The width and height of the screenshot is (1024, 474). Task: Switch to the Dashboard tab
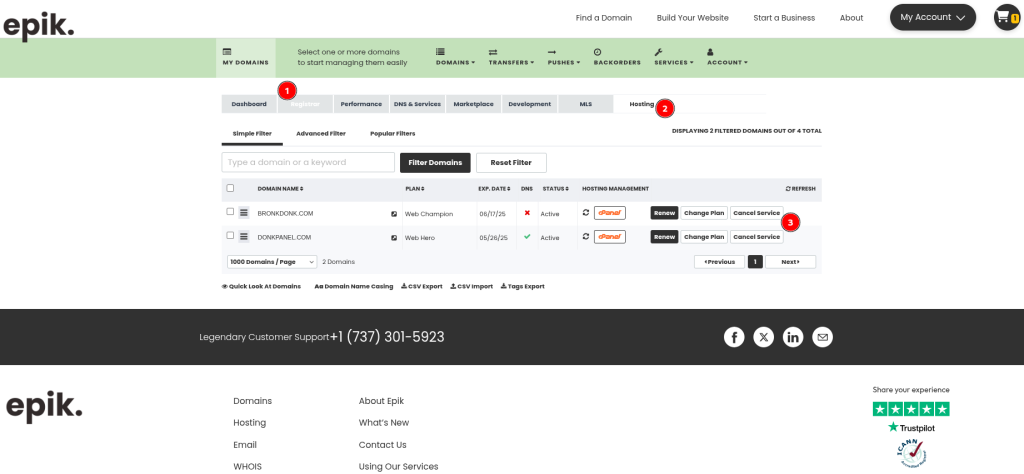pyautogui.click(x=249, y=104)
